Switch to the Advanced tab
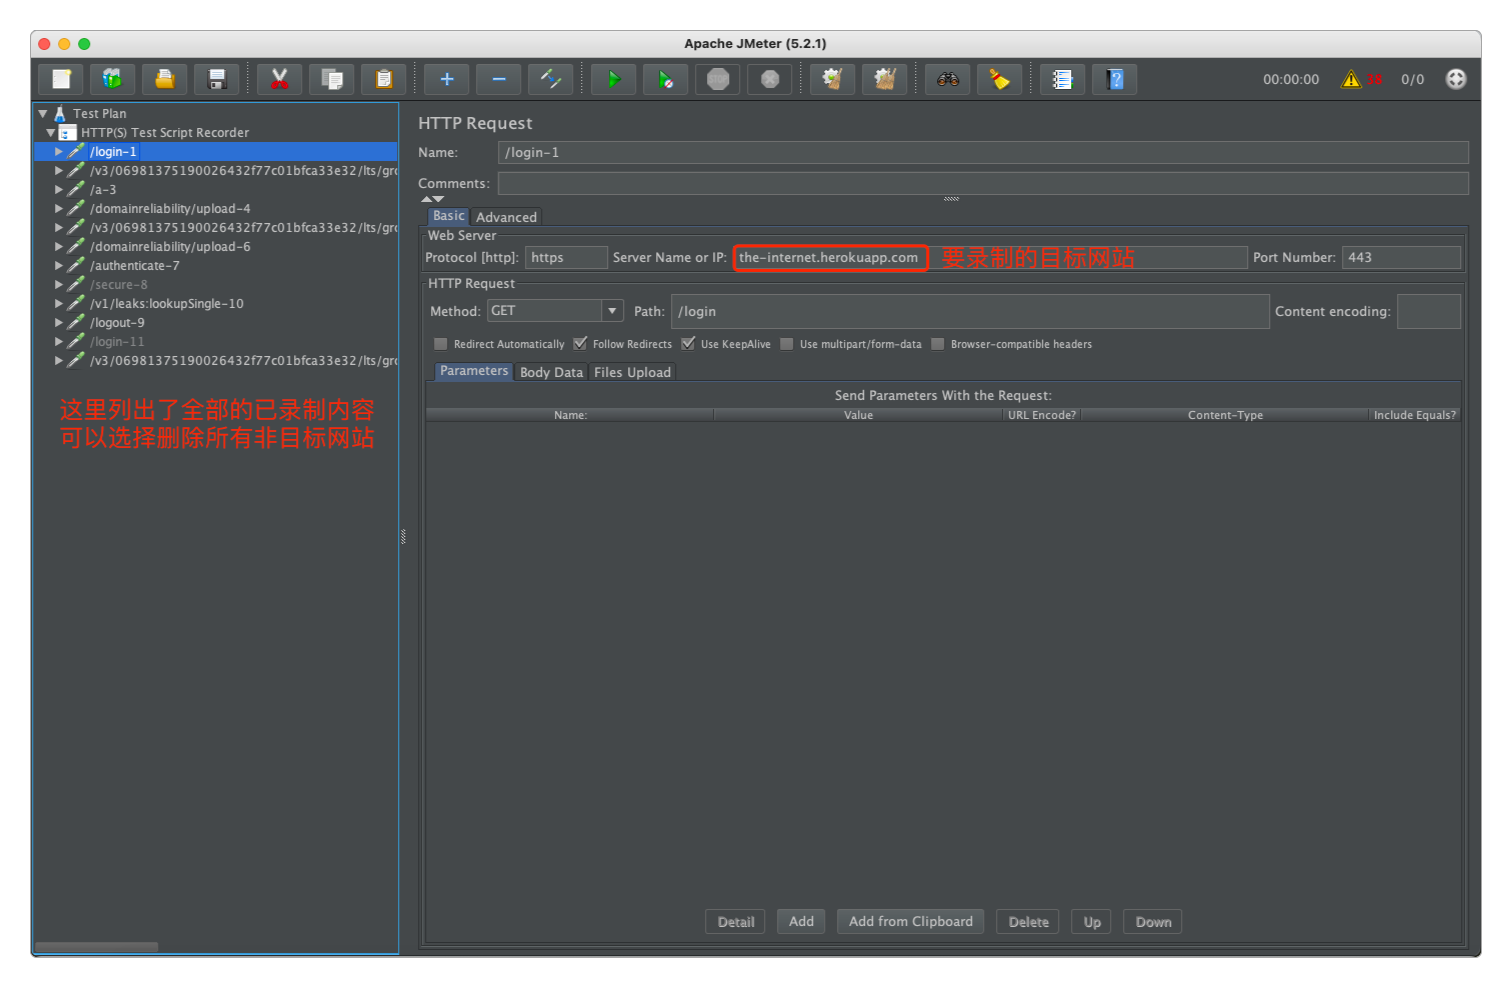Image resolution: width=1512 pixels, height=988 pixels. tap(506, 217)
